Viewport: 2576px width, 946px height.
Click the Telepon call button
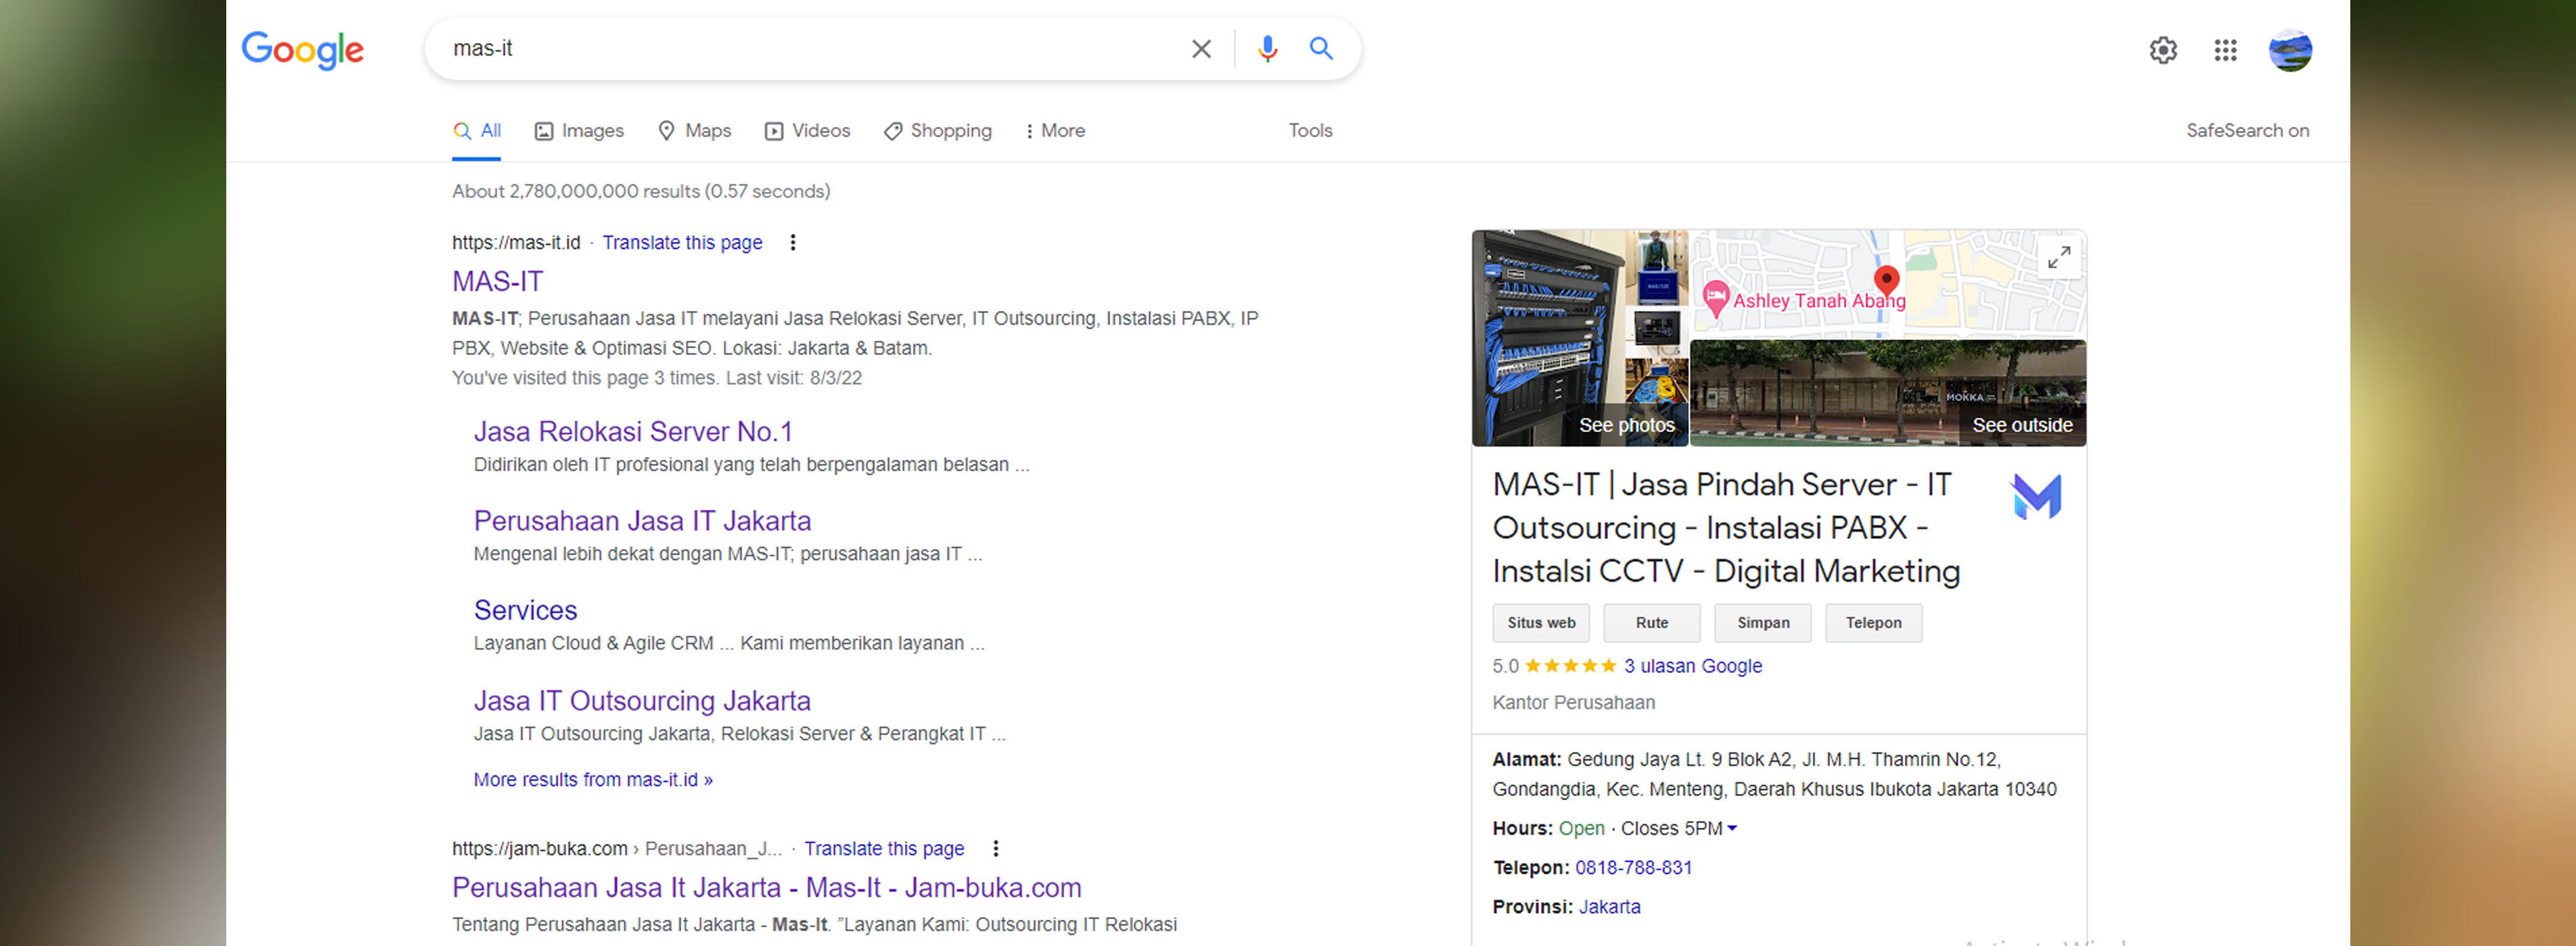[x=1873, y=623]
